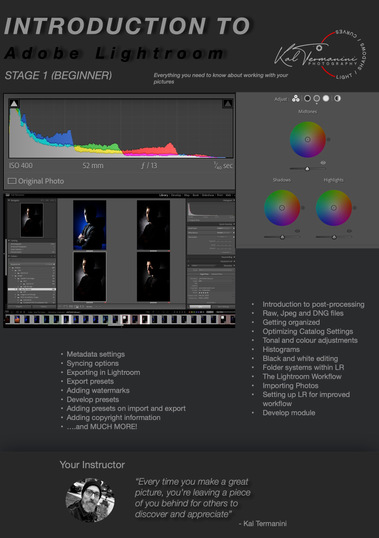Open the Library module tab
This screenshot has width=379, height=538.
(x=163, y=195)
